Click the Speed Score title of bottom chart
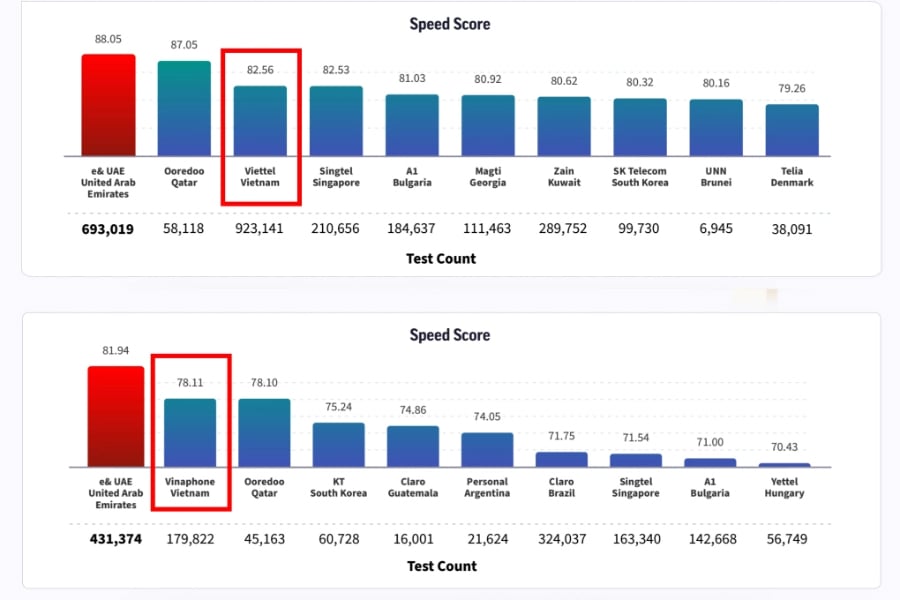 (450, 335)
